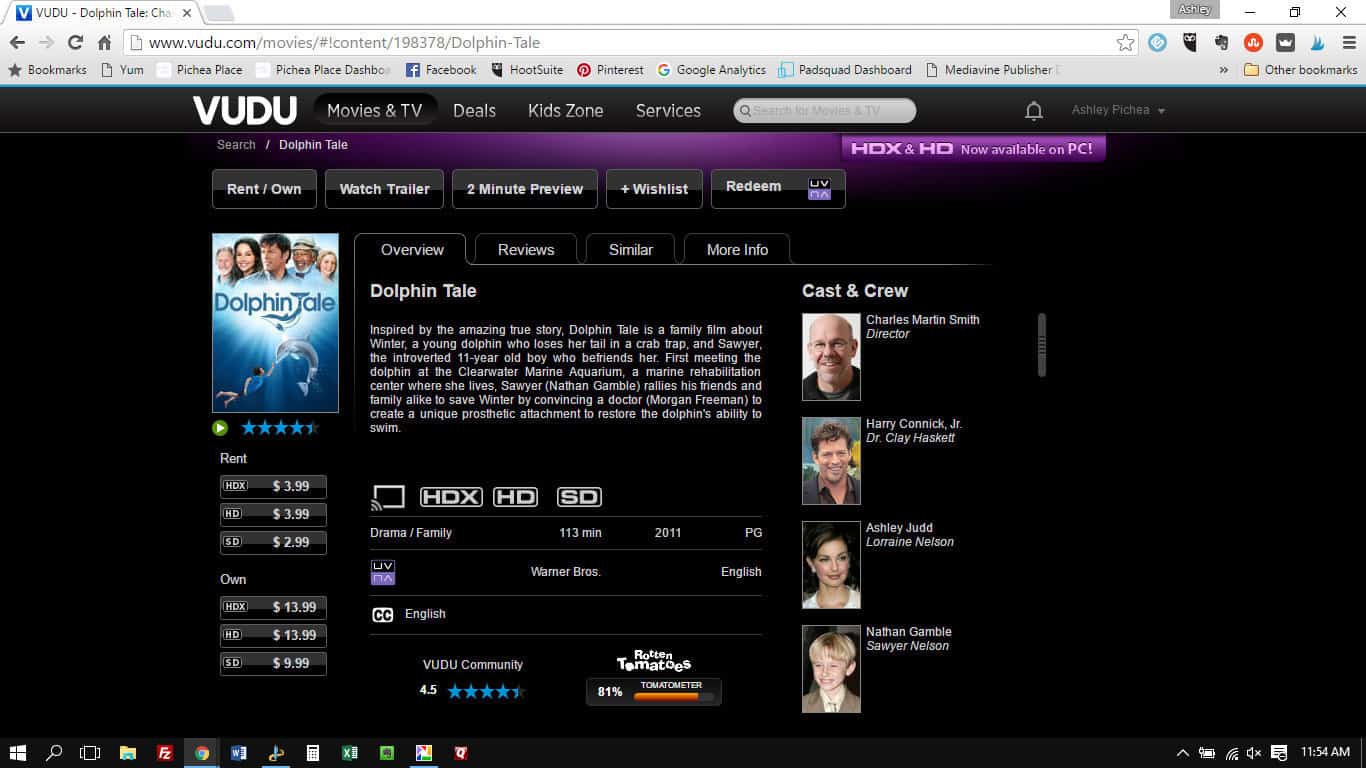Image resolution: width=1366 pixels, height=768 pixels.
Task: Click the large HD format badge
Action: pyautogui.click(x=515, y=497)
